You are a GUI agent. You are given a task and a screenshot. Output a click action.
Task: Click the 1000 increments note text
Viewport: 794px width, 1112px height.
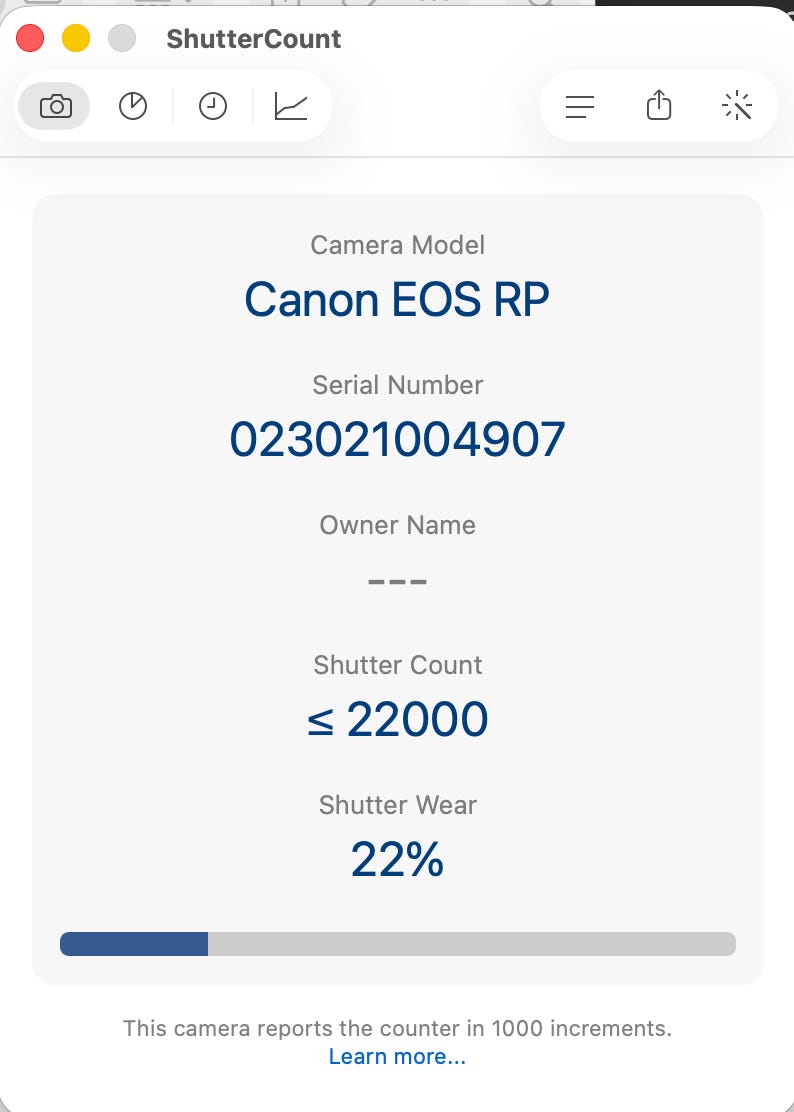click(x=397, y=1028)
